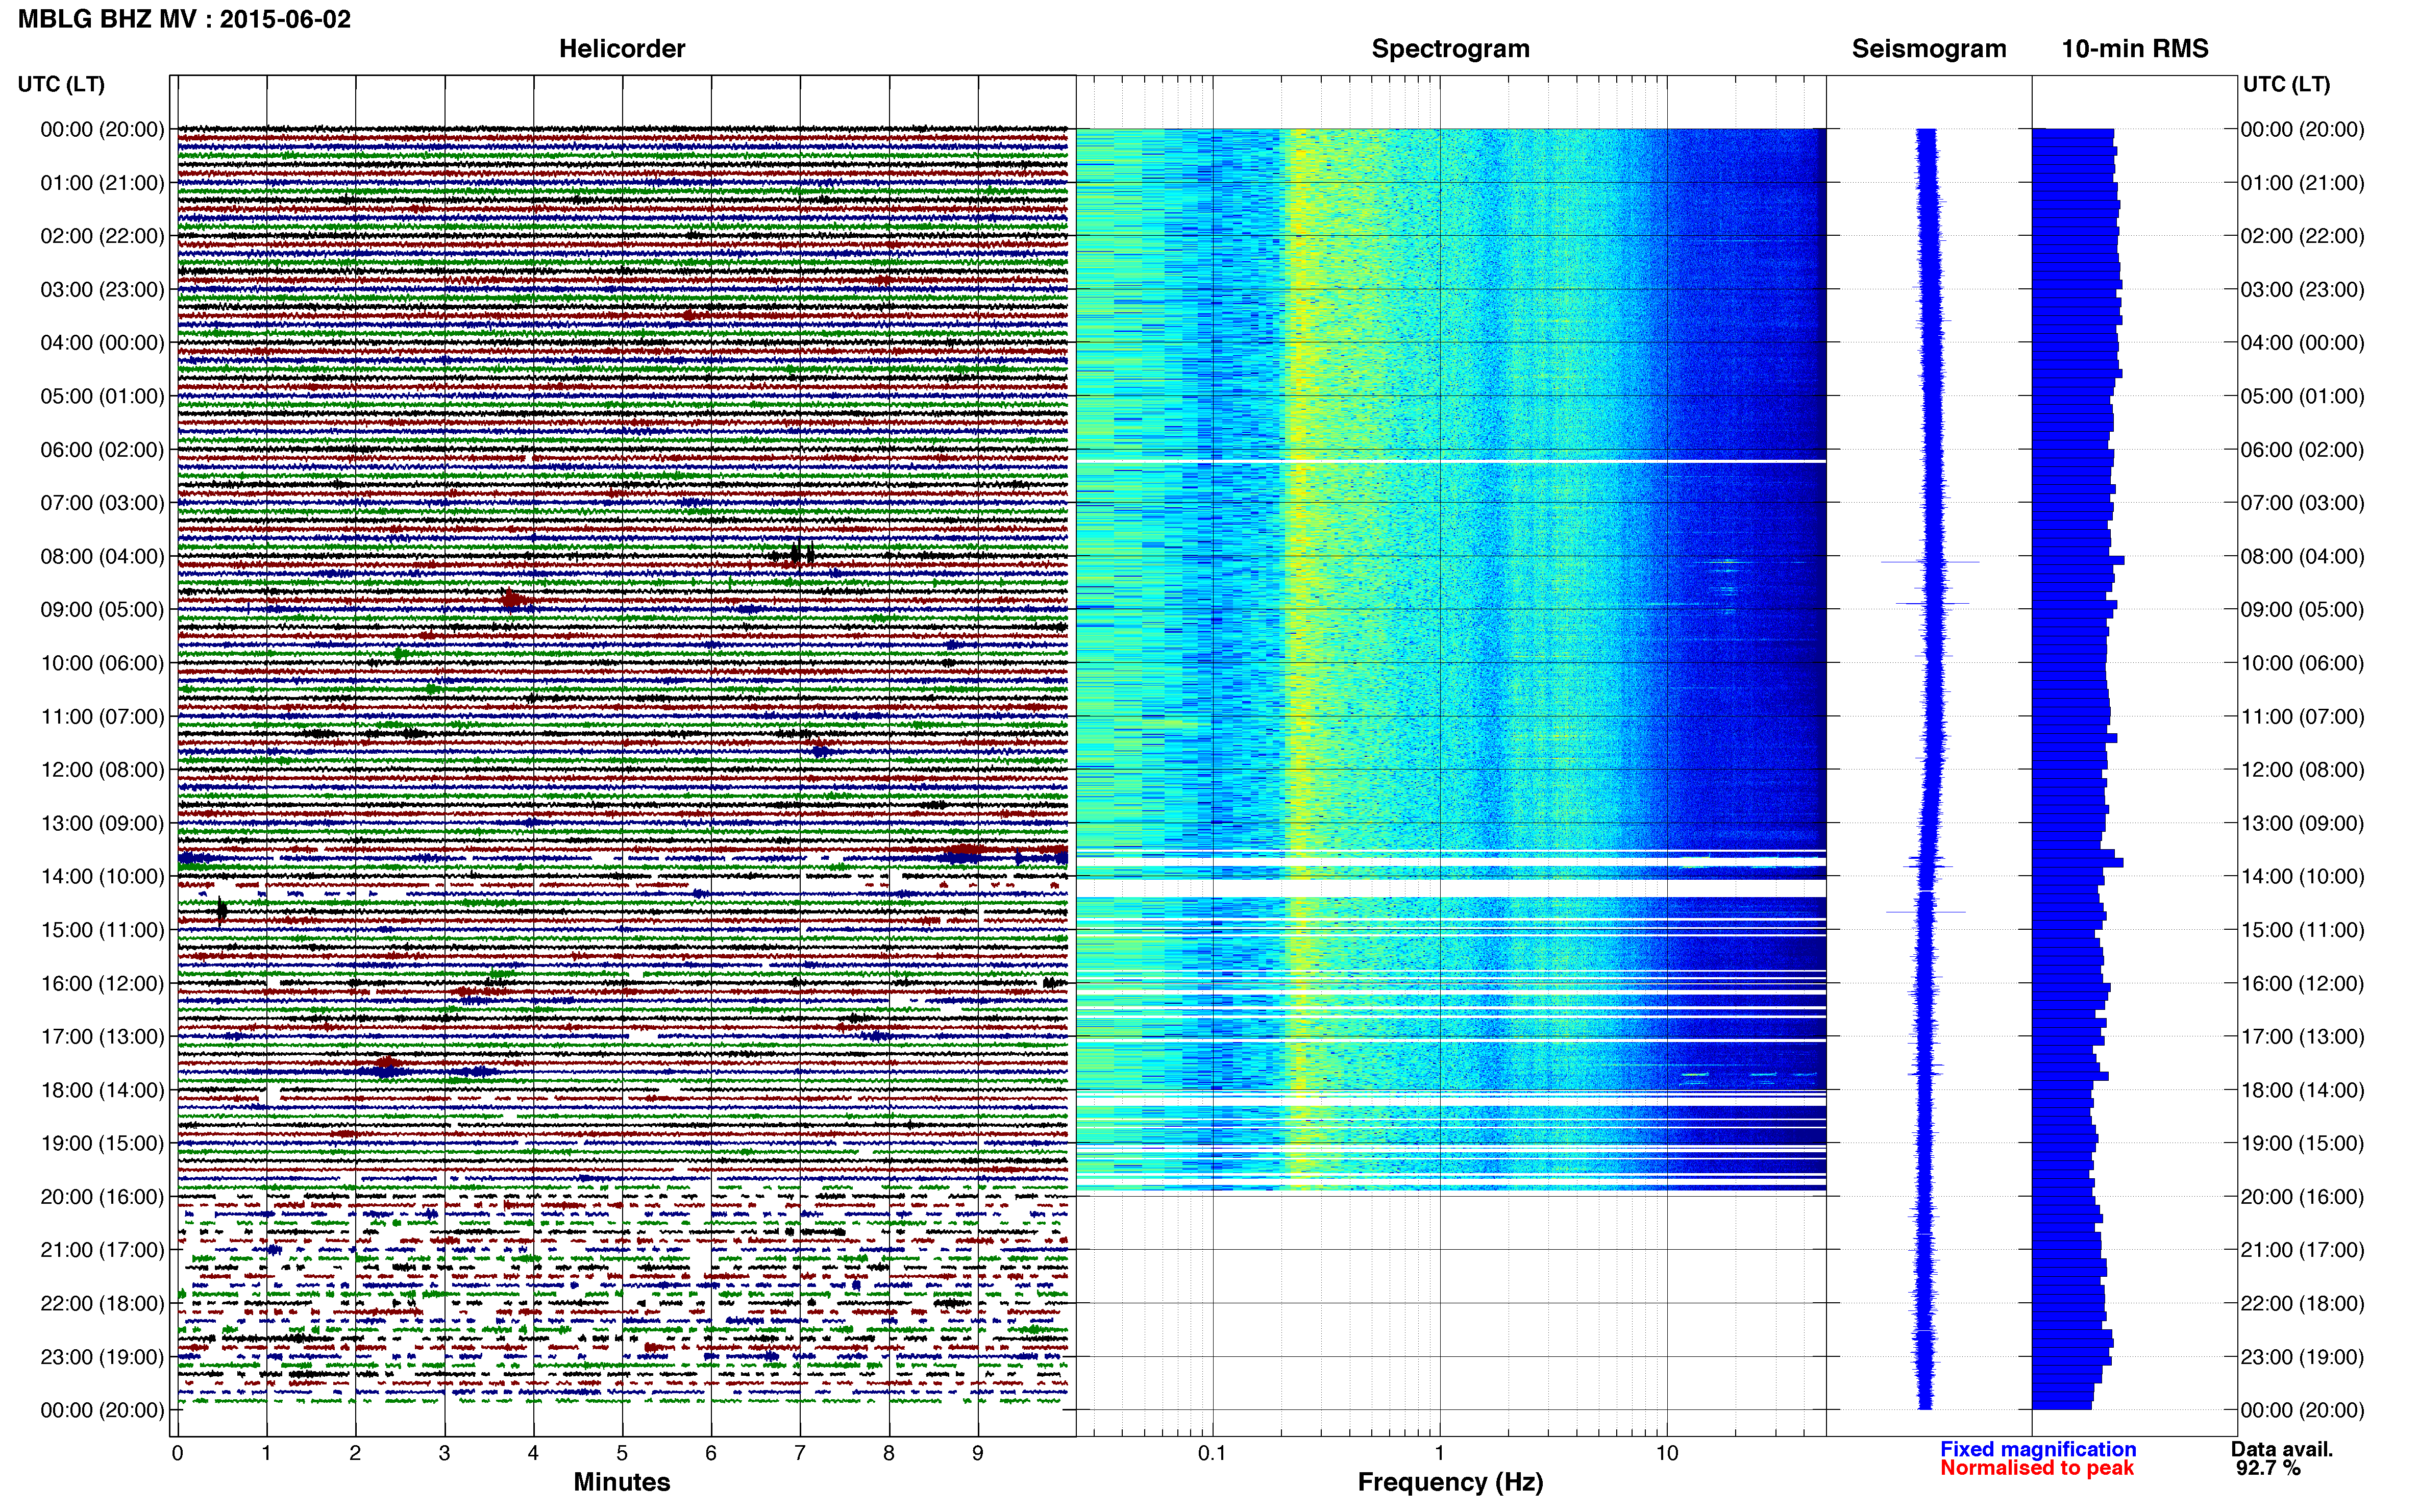Viewport: 2419px width, 1512px height.
Task: Click left time label '03:00 (23:00)'
Action: 102,290
